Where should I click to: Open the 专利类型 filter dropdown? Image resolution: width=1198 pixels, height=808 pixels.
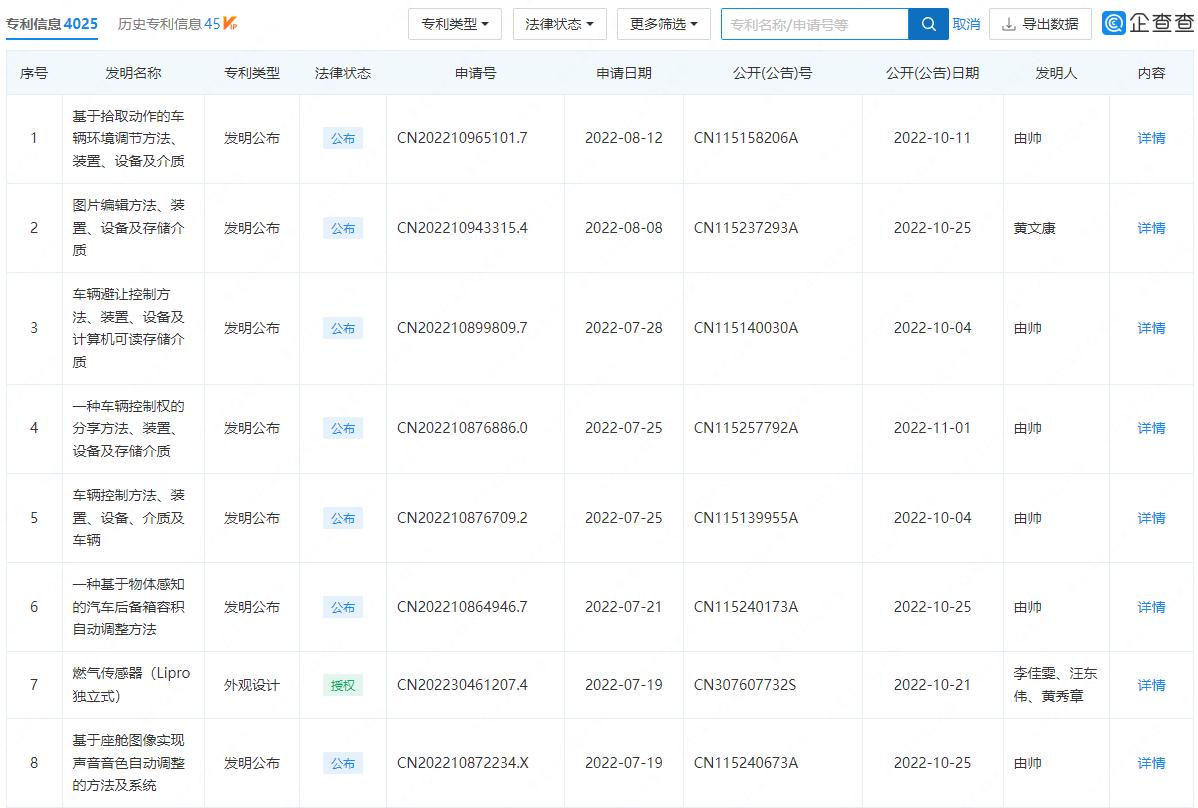click(455, 23)
